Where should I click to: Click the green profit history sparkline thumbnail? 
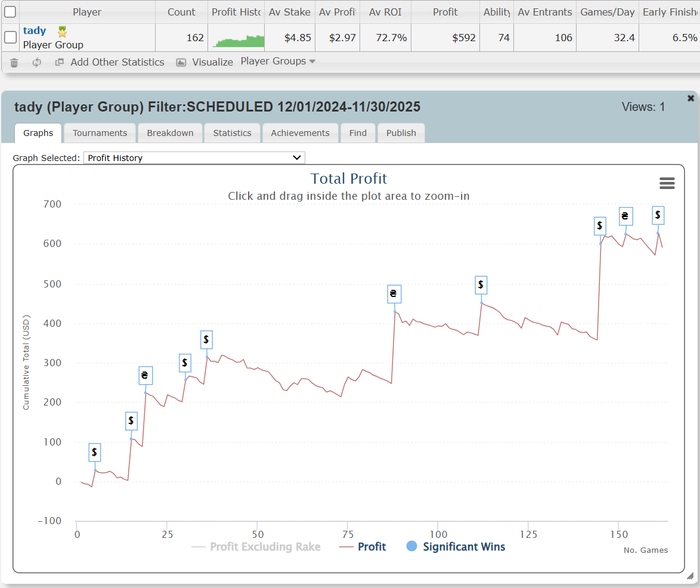point(238,41)
